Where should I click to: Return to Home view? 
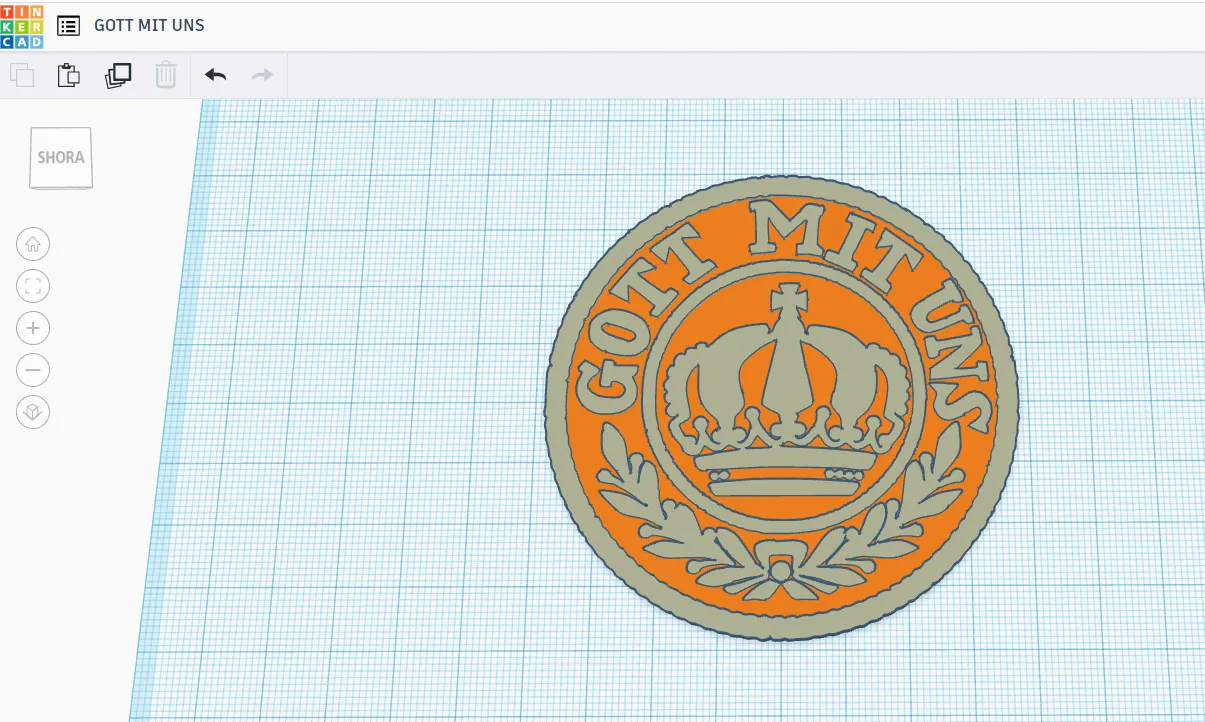point(33,244)
